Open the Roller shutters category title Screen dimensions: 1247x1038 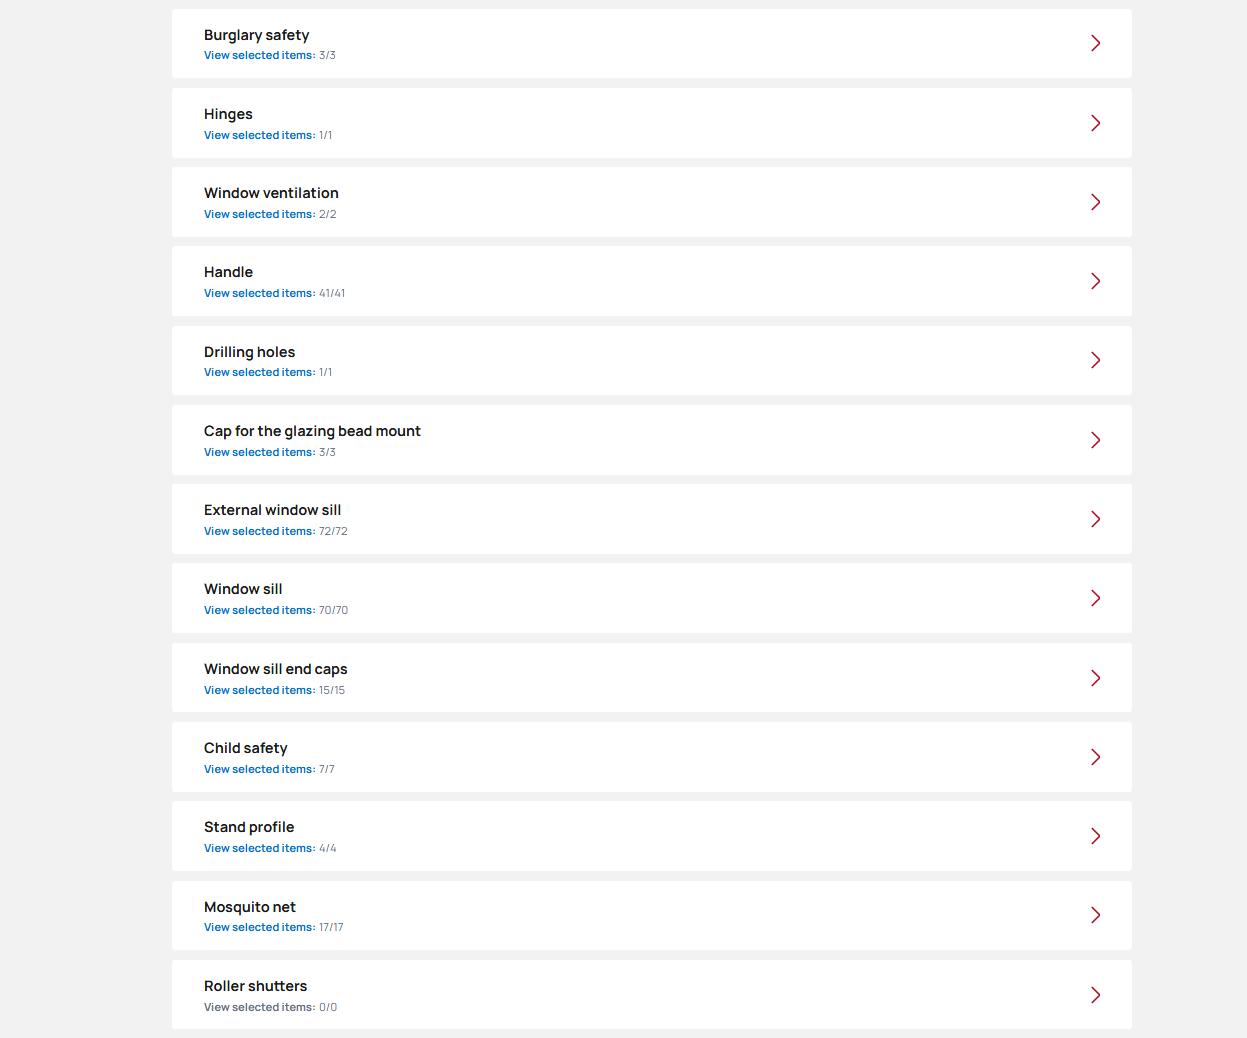point(255,986)
